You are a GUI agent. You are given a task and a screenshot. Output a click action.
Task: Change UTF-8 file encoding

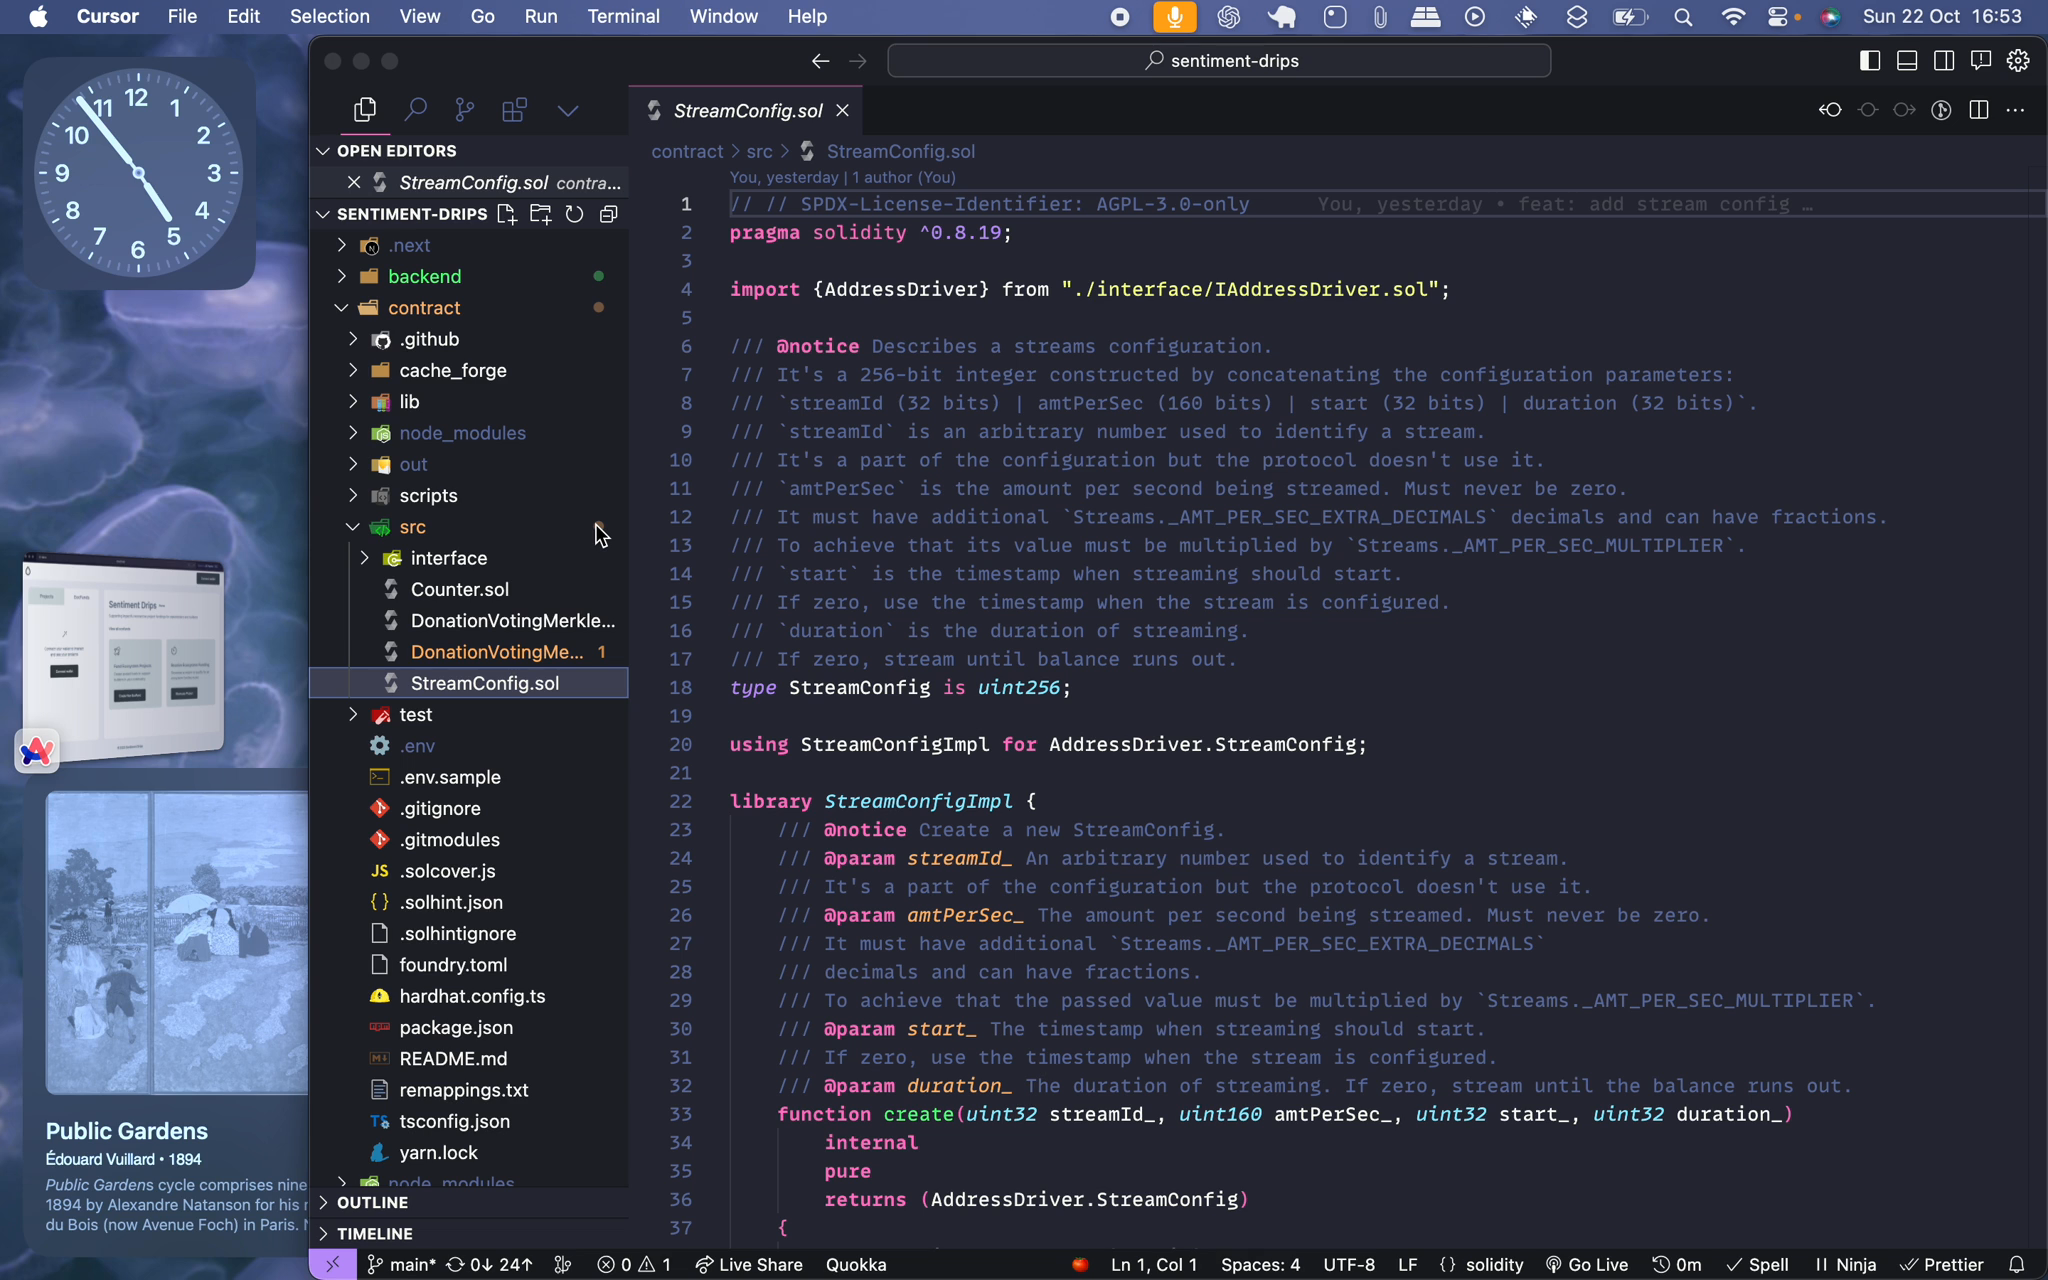coord(1349,1264)
